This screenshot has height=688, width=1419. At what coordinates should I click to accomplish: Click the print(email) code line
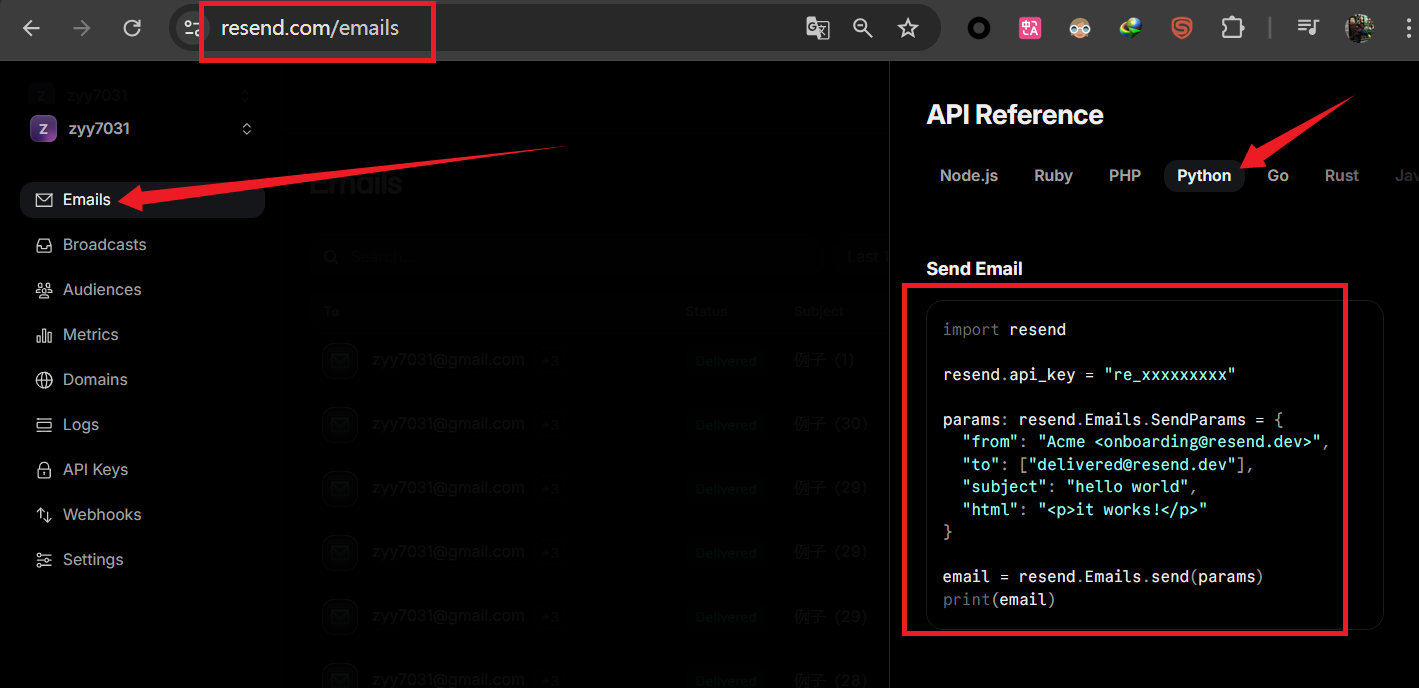999,600
